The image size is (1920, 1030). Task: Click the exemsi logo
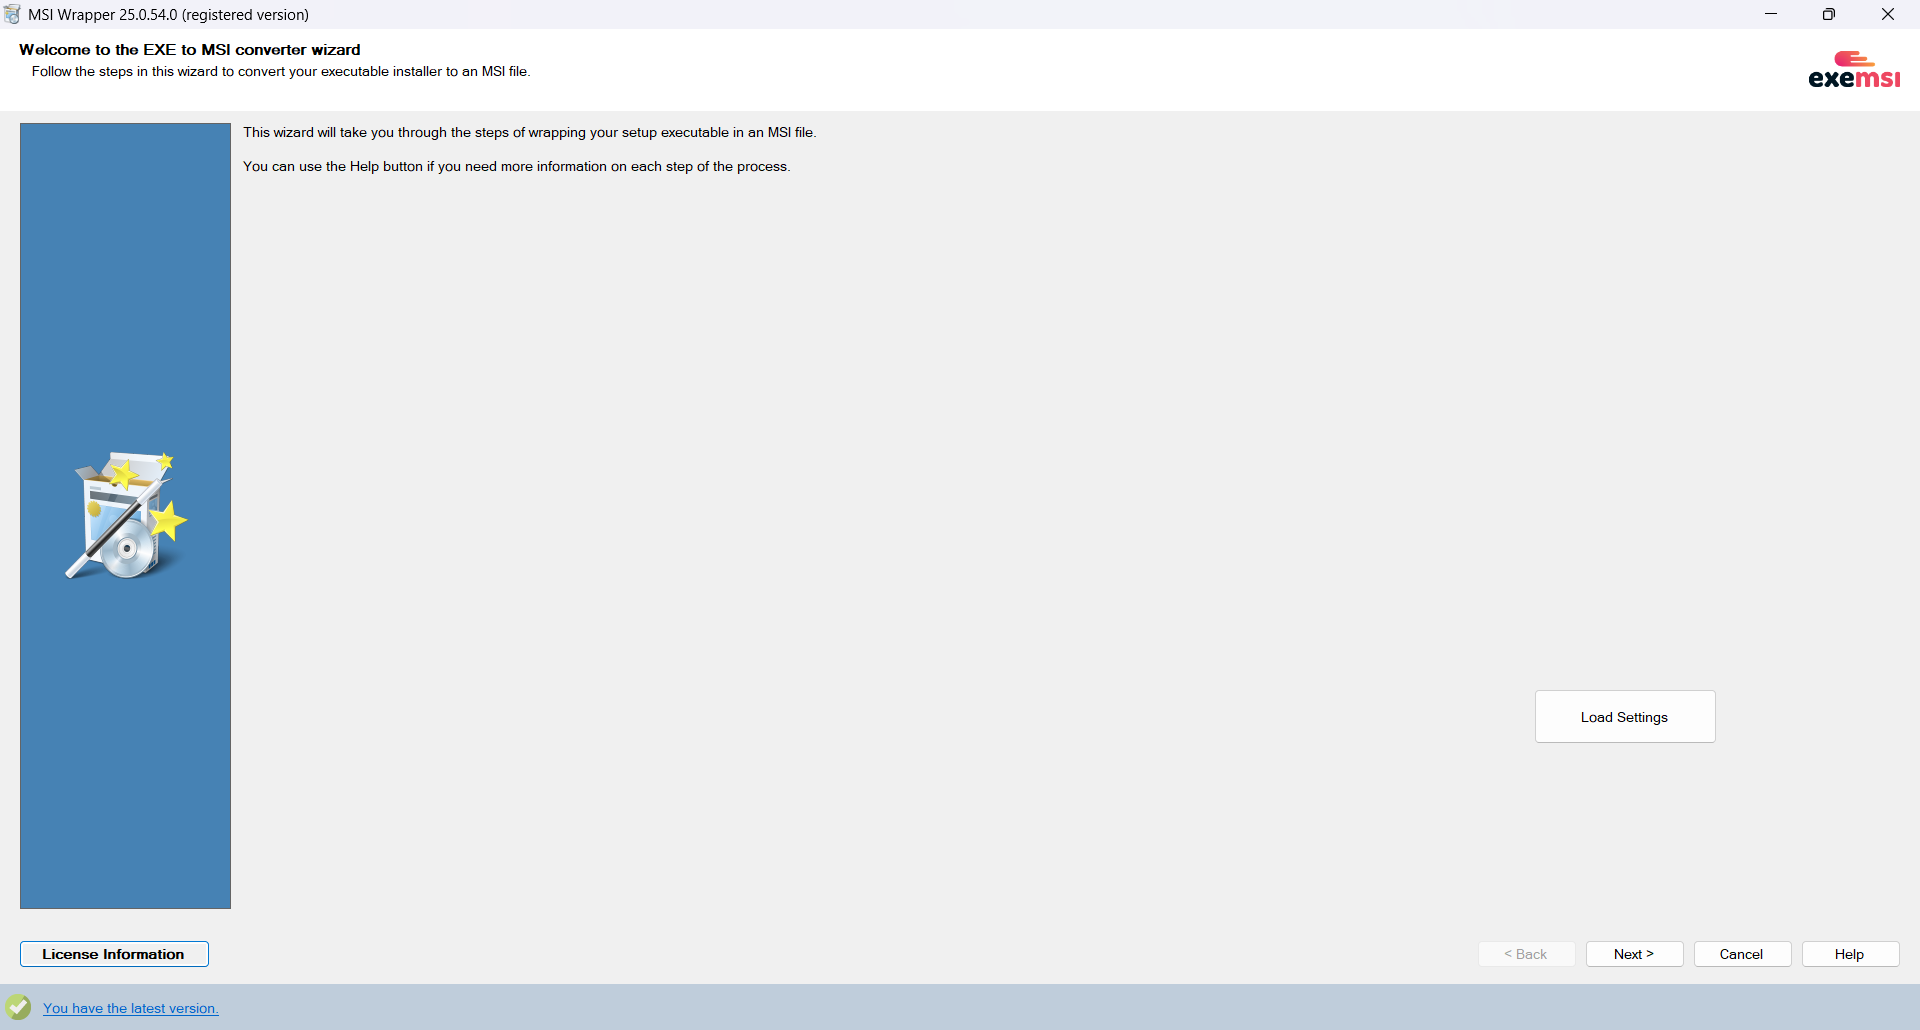[x=1854, y=70]
